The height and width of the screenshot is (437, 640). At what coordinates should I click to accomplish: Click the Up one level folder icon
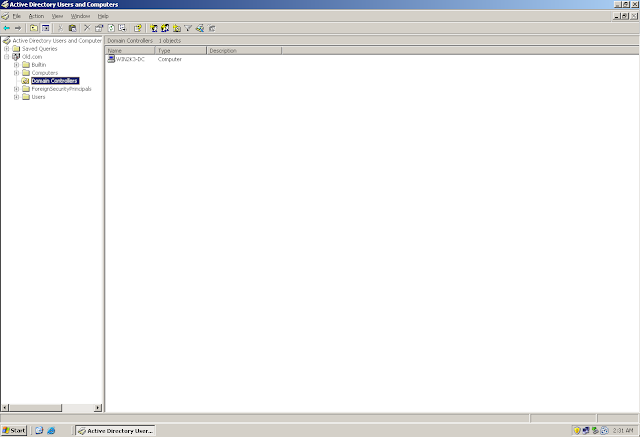point(34,28)
